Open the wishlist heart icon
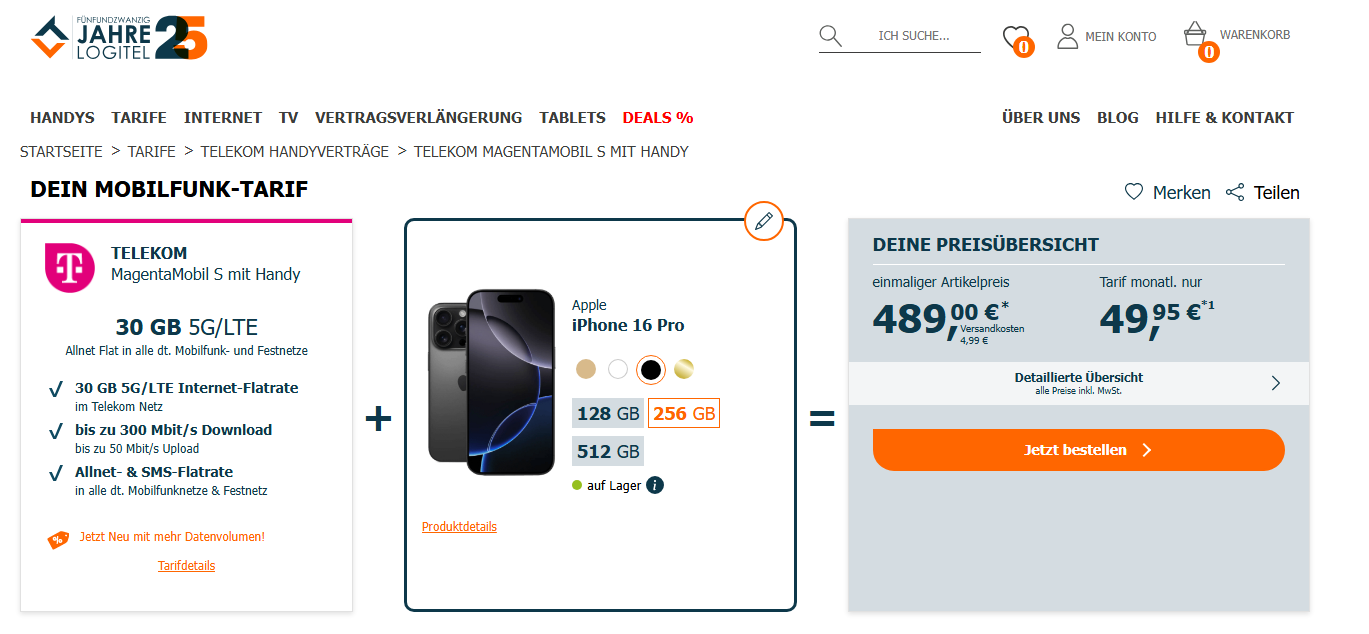 point(1015,37)
